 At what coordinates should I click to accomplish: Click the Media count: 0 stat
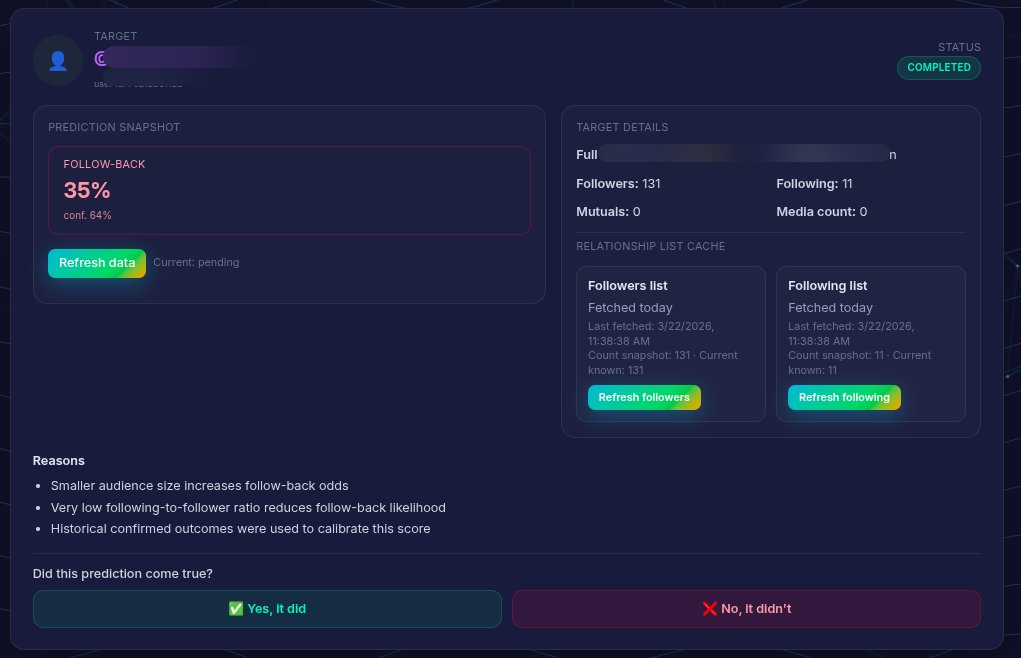(821, 212)
